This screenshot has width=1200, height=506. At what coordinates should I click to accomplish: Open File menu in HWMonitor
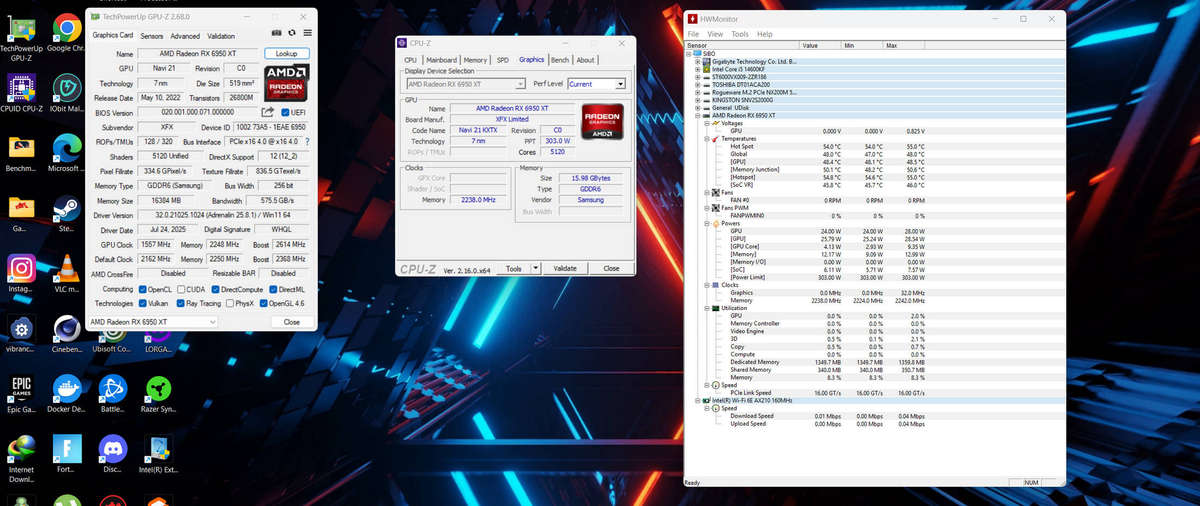click(x=693, y=34)
